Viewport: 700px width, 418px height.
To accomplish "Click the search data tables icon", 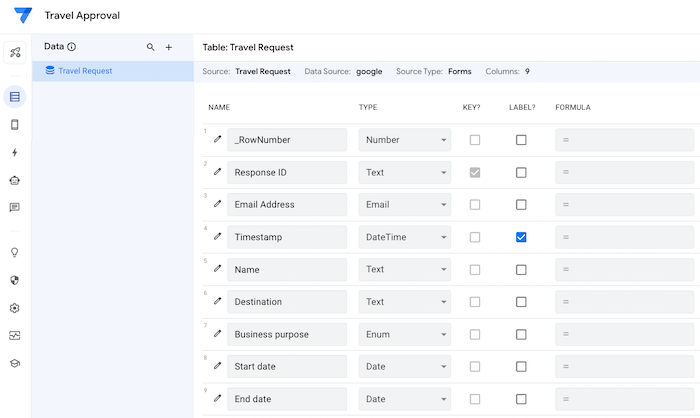I will coord(151,47).
